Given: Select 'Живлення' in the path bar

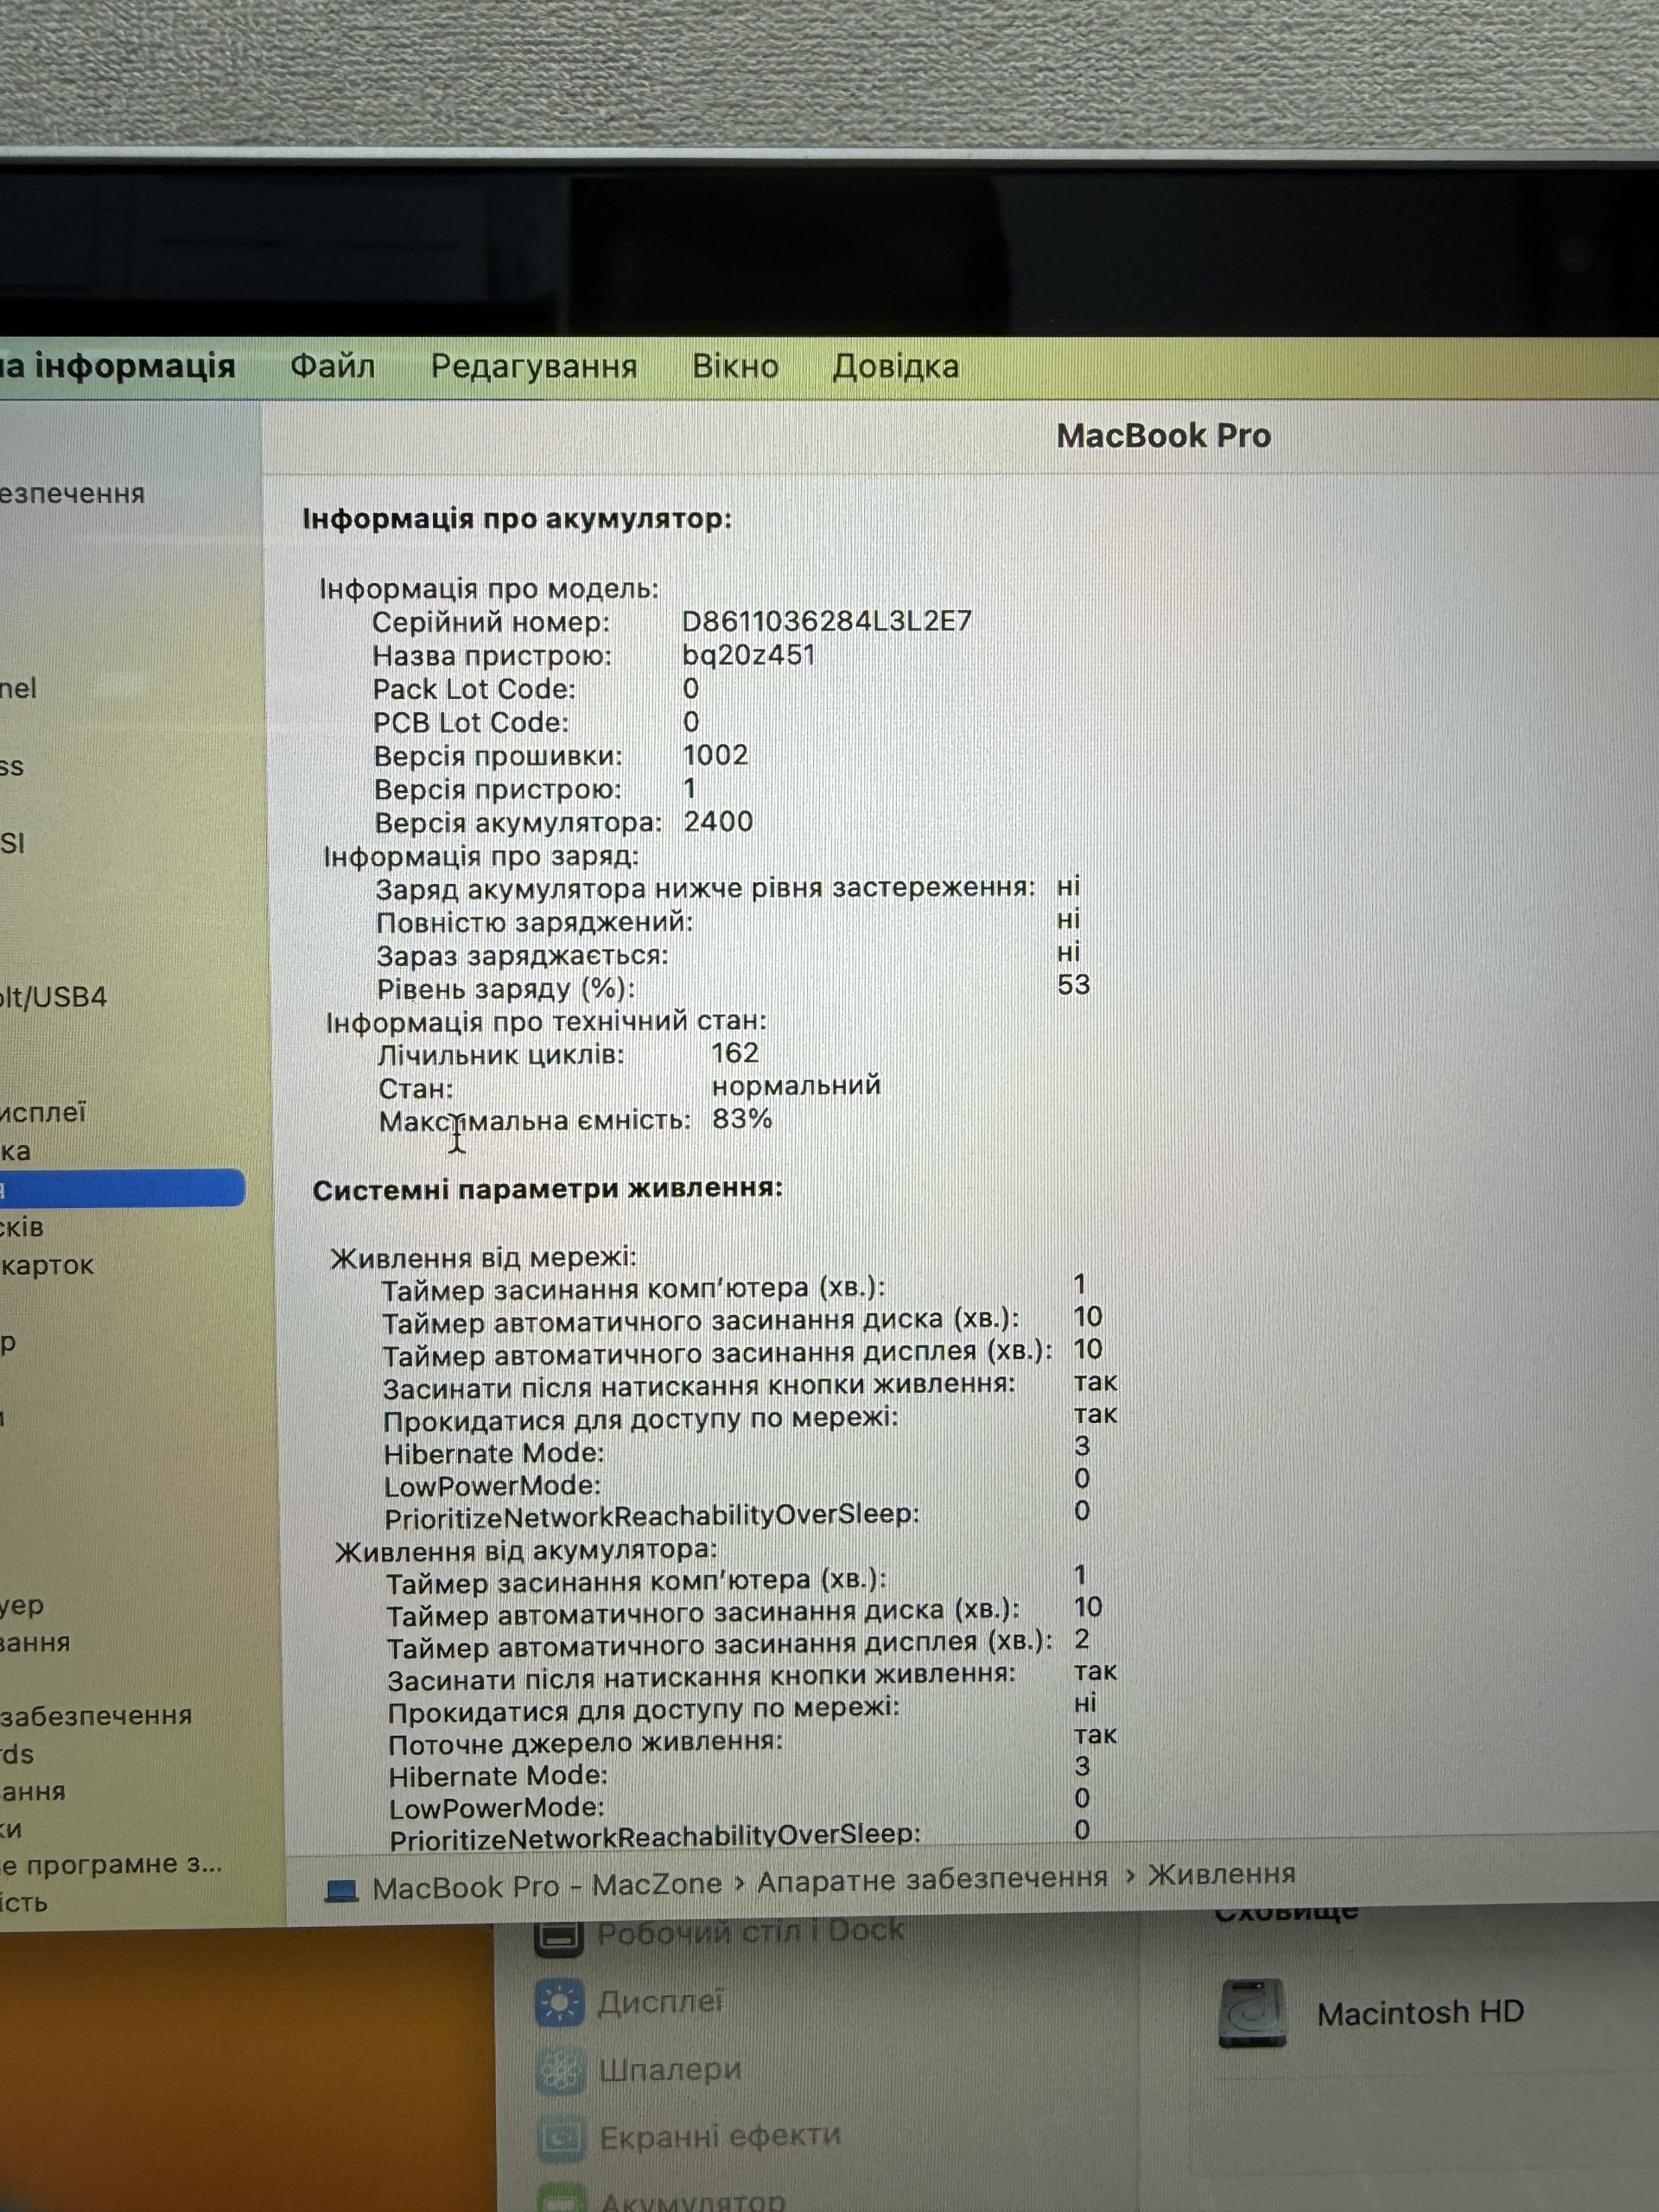Looking at the screenshot, I should point(1221,1874).
